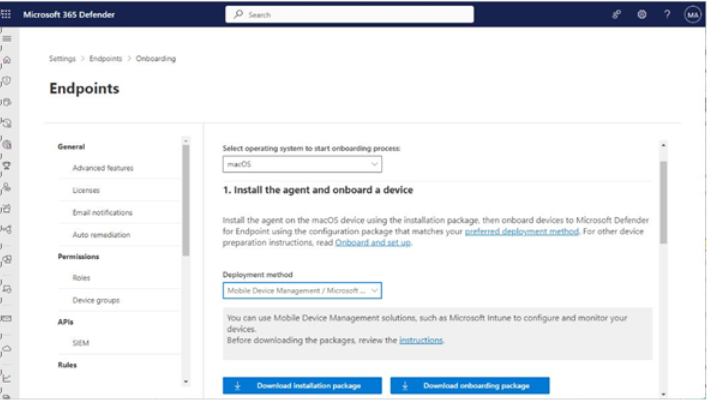
Task: Click Download installation package button
Action: click(x=302, y=386)
